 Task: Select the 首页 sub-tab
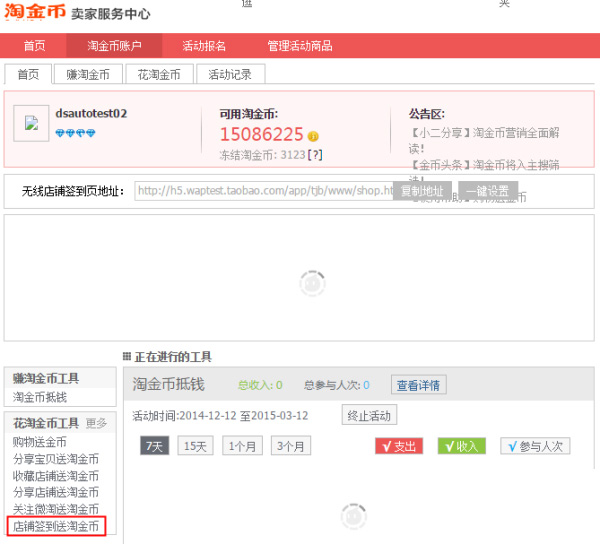click(28, 74)
